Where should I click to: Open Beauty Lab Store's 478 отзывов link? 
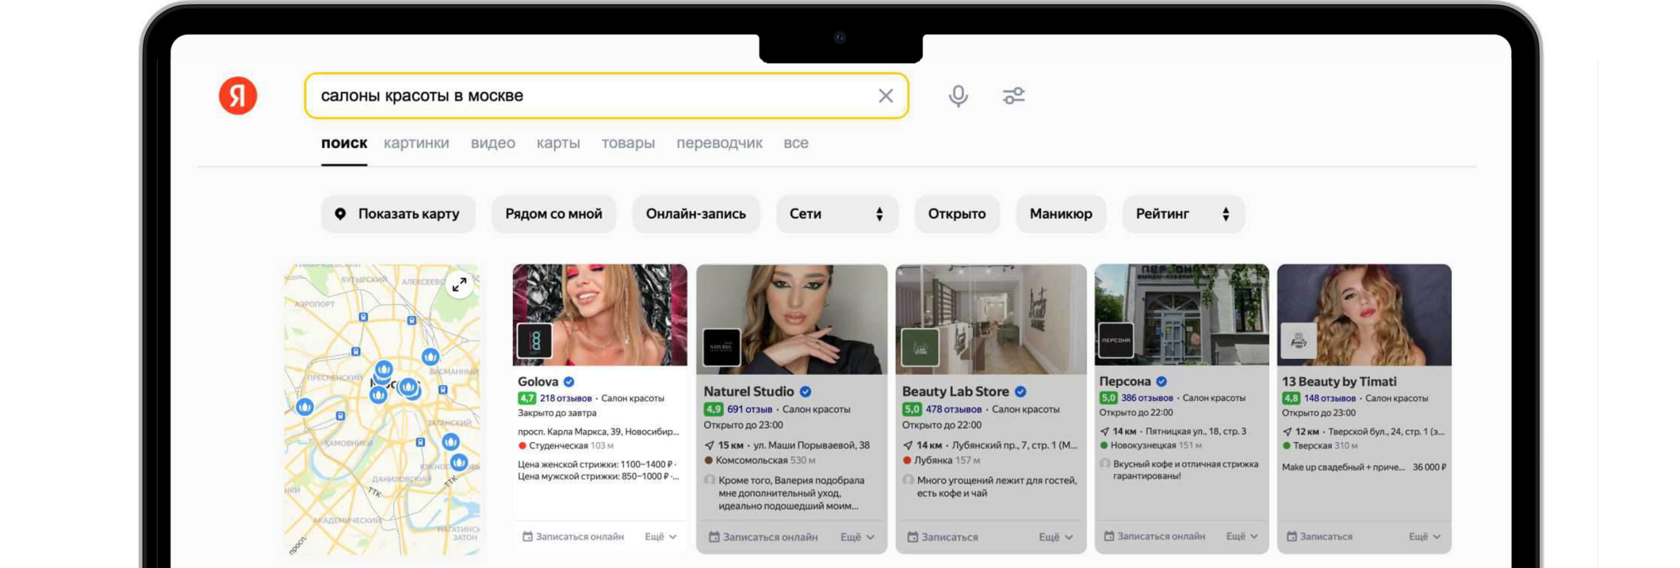[954, 409]
